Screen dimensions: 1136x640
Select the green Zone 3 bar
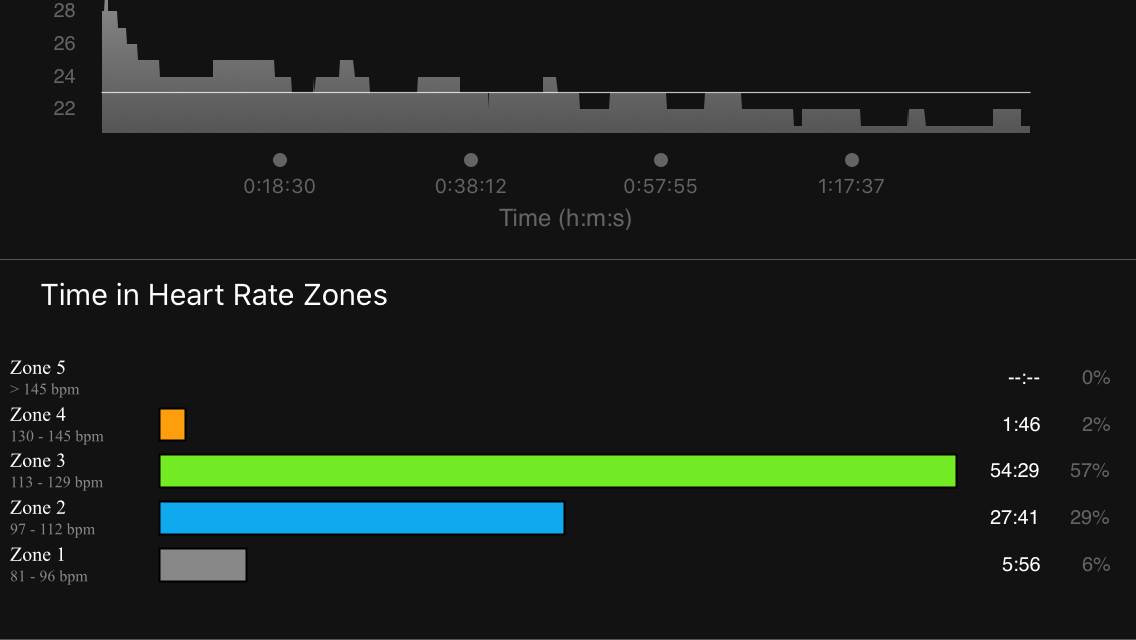point(557,471)
